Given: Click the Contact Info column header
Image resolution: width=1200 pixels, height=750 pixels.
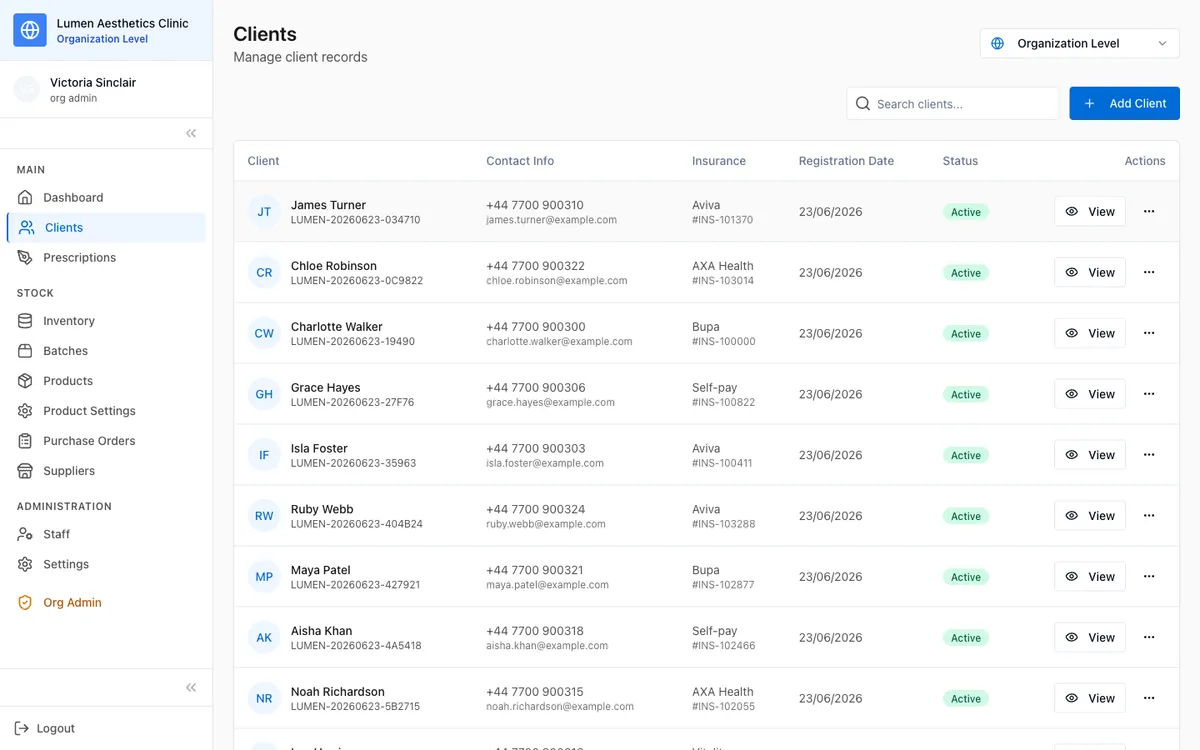Looking at the screenshot, I should tap(520, 161).
